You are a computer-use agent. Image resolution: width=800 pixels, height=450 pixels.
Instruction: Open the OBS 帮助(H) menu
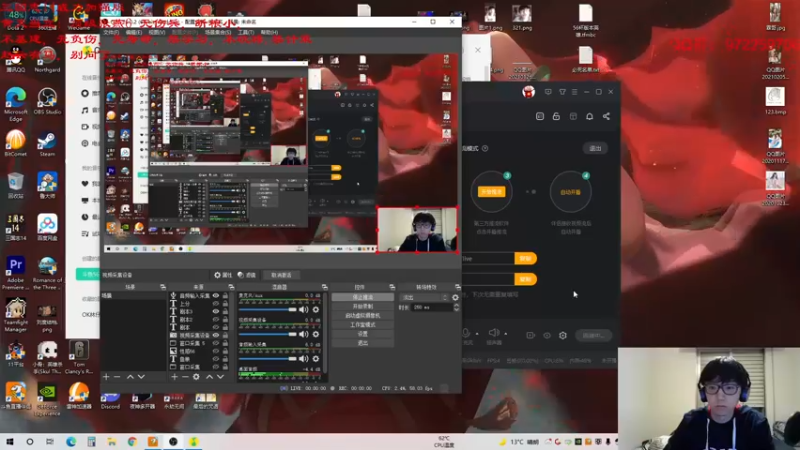269,32
